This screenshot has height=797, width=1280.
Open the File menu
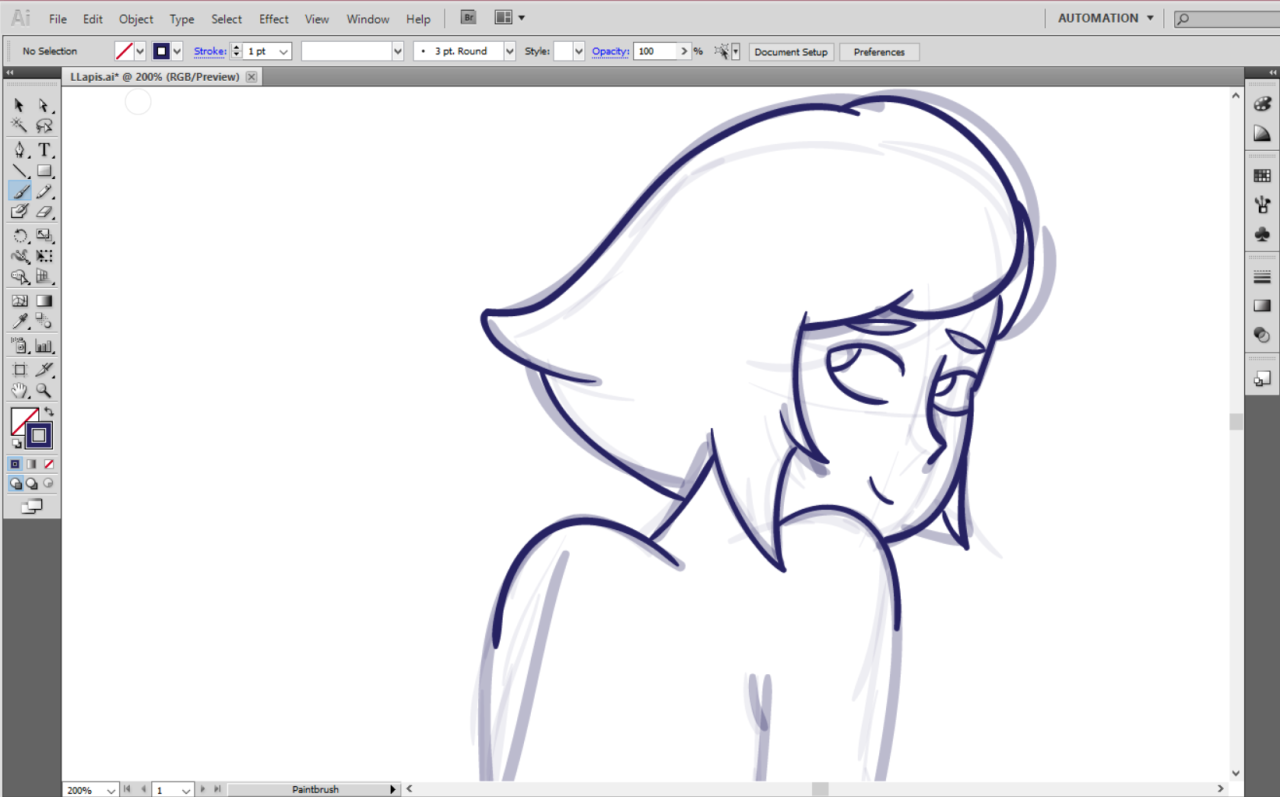[x=58, y=19]
